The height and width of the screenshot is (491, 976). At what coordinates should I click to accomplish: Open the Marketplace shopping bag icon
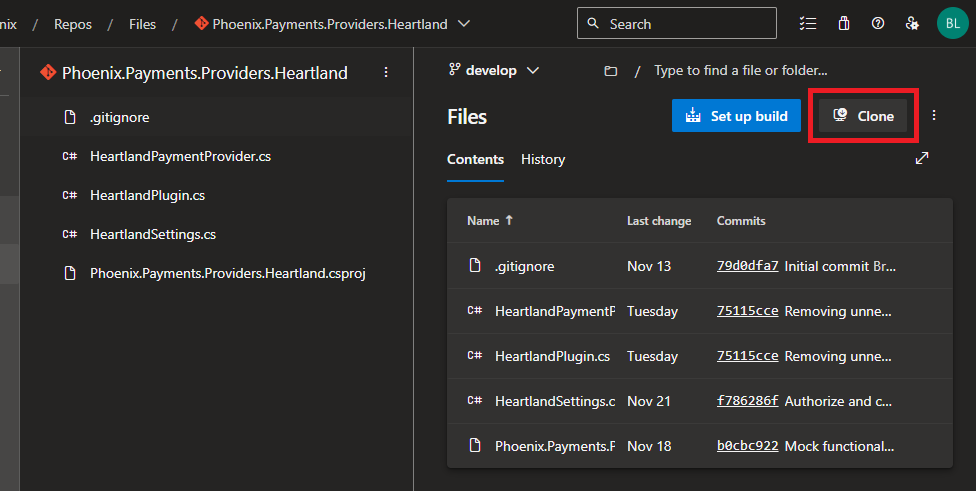click(844, 24)
